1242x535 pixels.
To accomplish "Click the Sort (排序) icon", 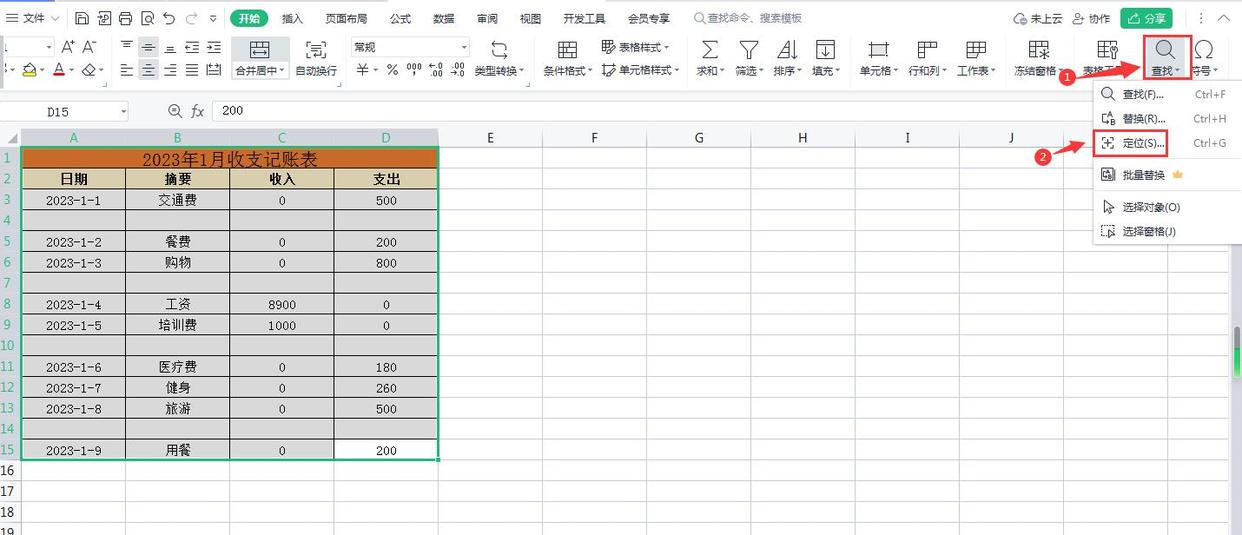I will pyautogui.click(x=787, y=51).
